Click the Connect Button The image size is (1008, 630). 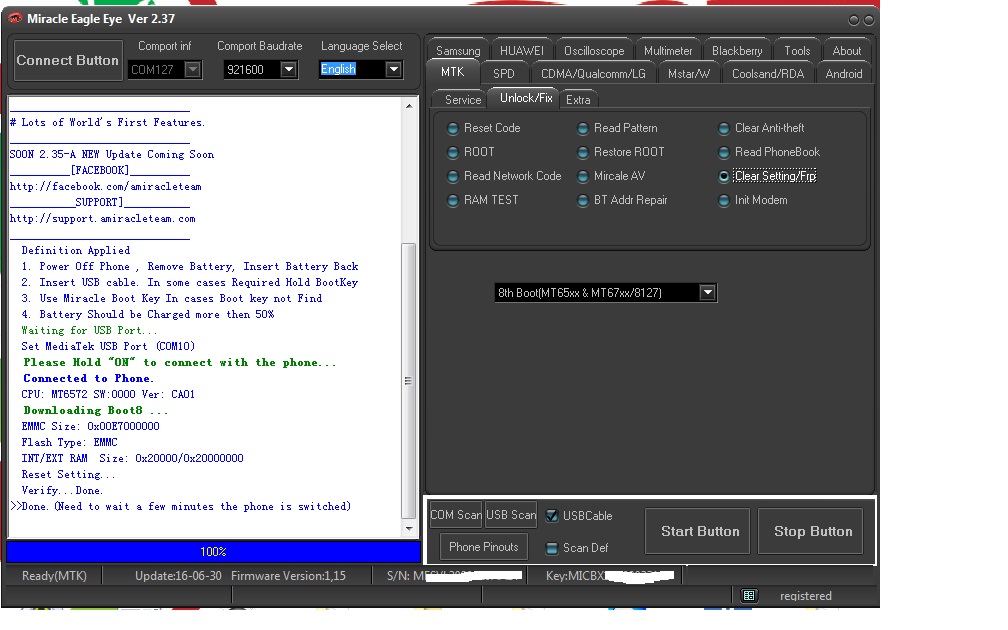click(68, 60)
